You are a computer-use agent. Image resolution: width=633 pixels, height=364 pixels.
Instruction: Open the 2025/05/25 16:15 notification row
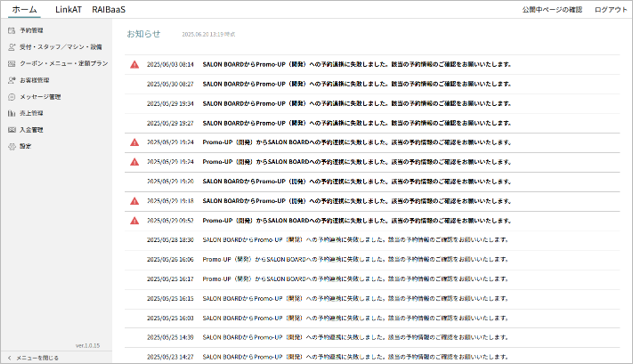(372, 299)
